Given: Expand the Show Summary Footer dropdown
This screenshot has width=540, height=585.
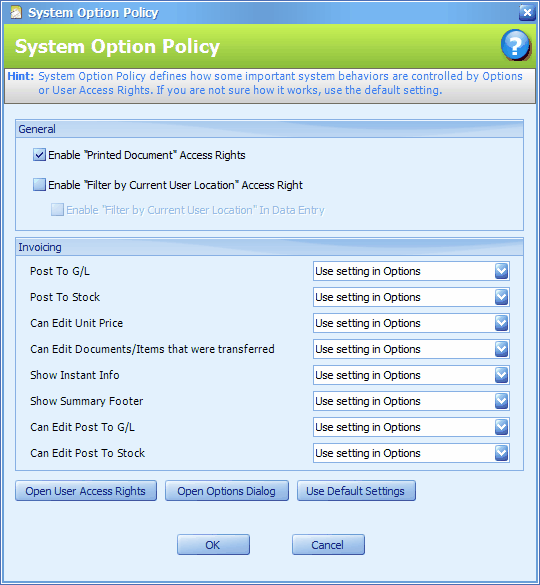Looking at the screenshot, I should [501, 401].
